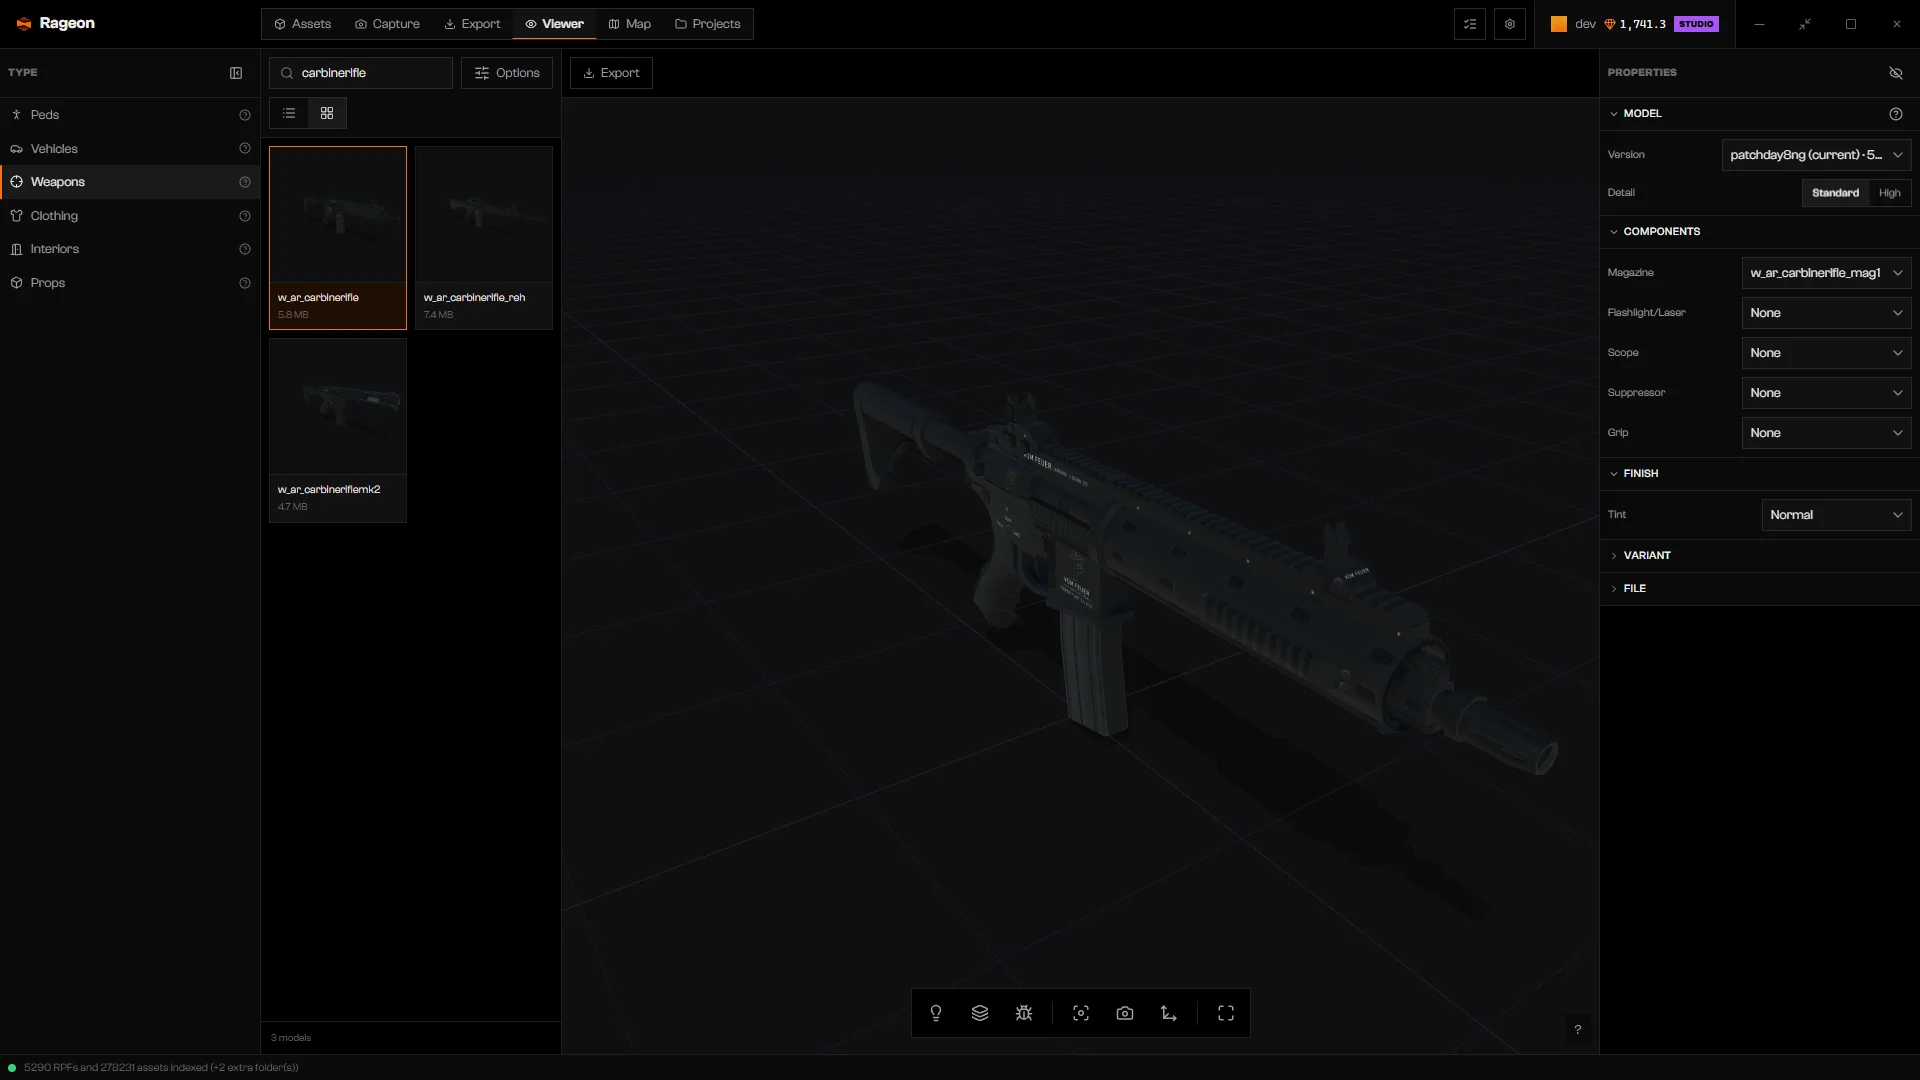Select the Clothing type
1920x1080 pixels.
pos(130,216)
